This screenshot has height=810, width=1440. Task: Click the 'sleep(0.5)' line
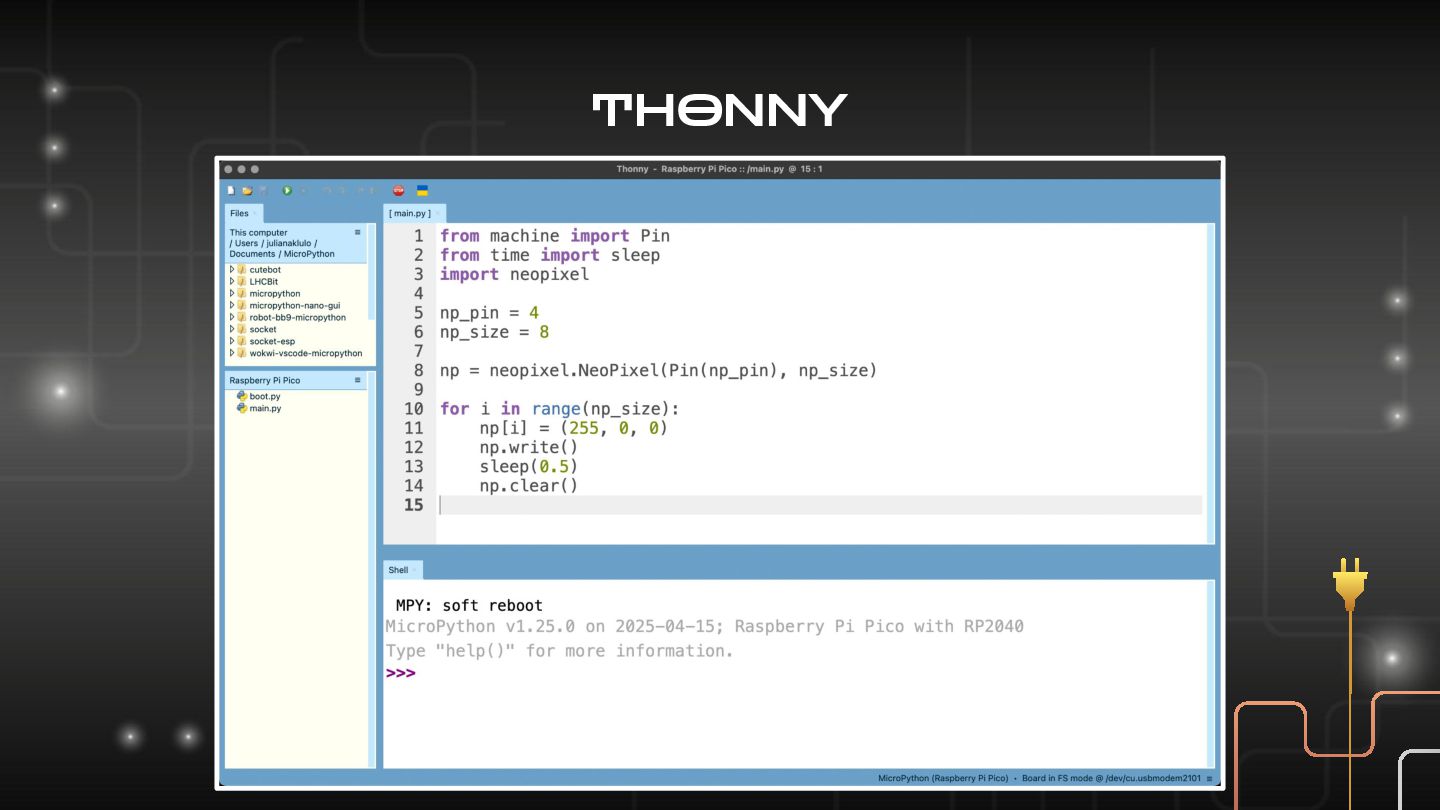528,467
